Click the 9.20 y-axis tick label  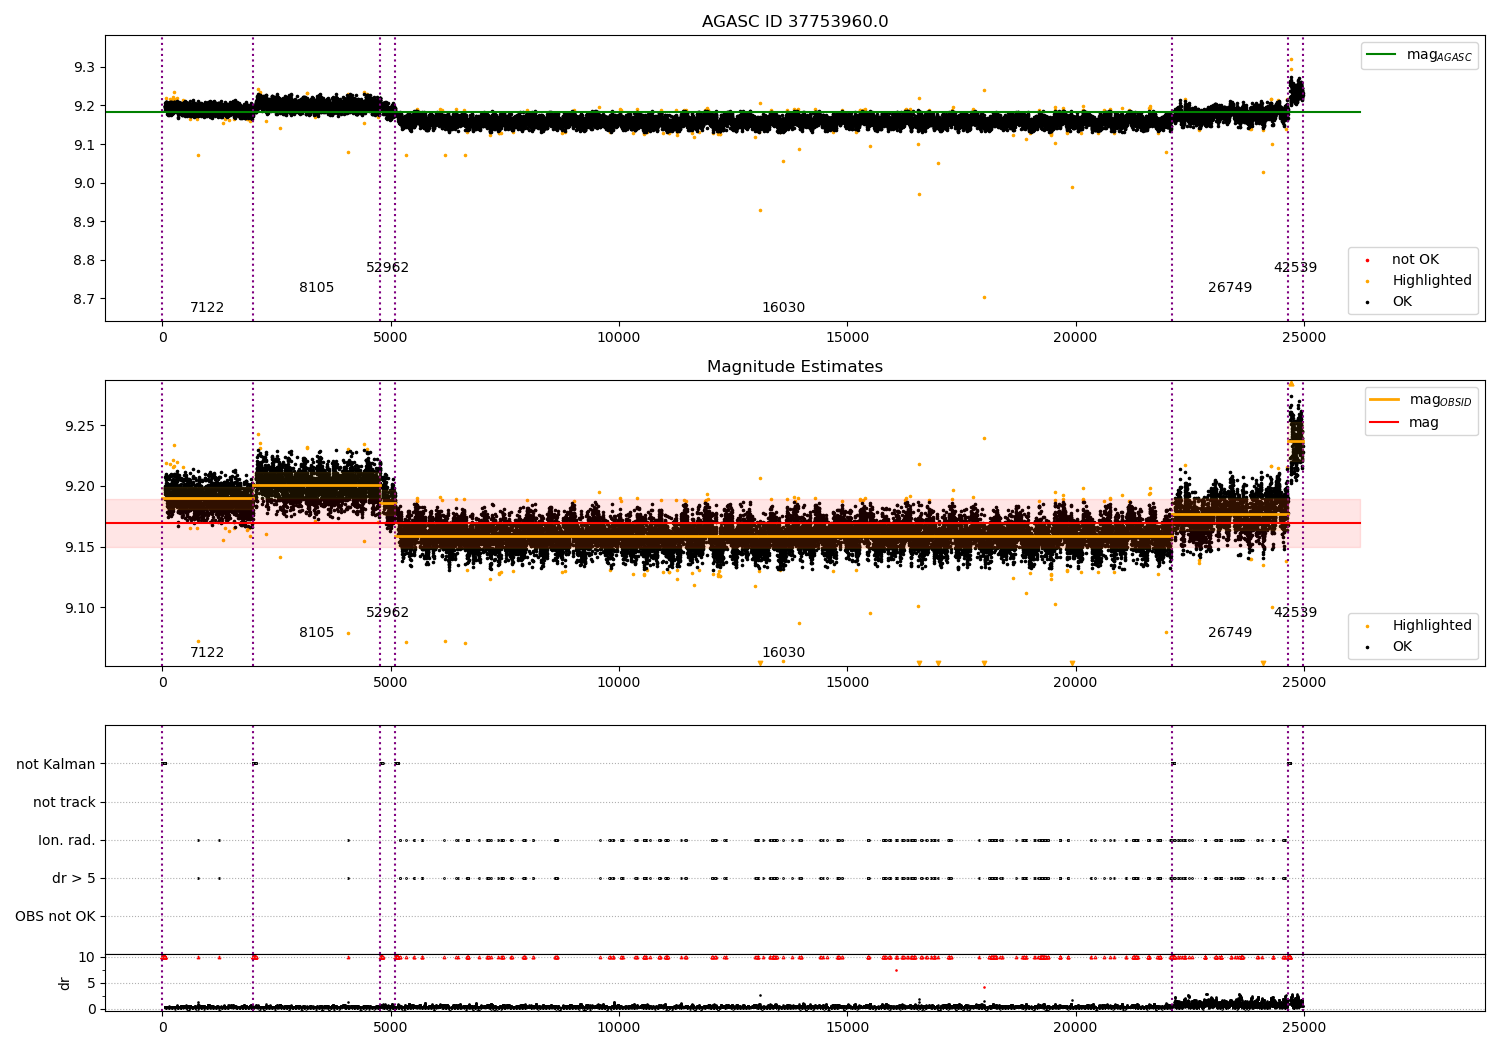click(x=80, y=487)
